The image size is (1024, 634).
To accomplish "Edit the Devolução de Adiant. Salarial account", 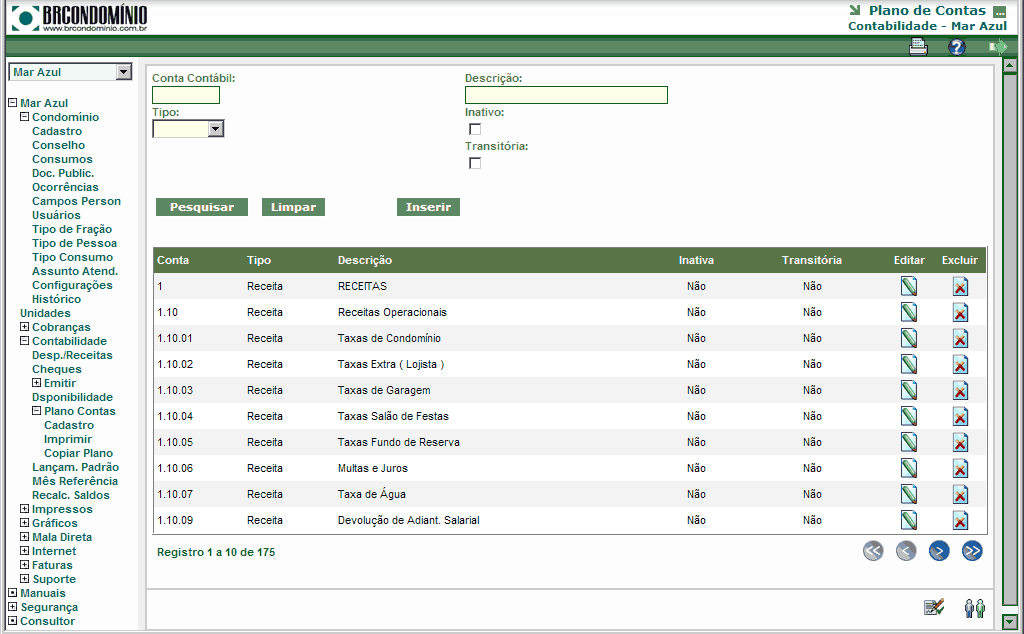I will click(x=909, y=520).
